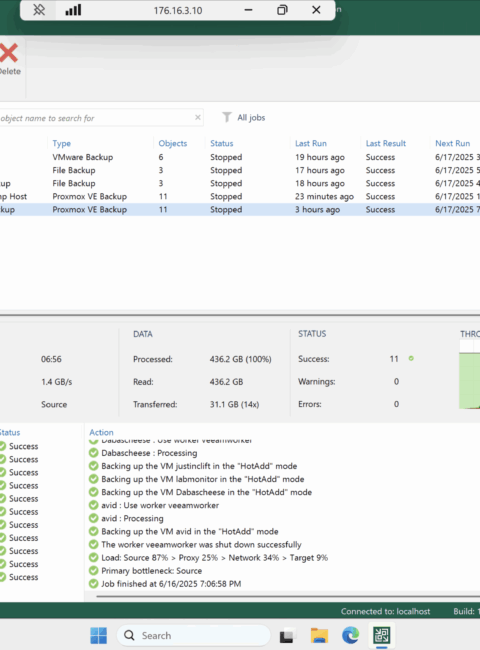Open the All jobs filter
This screenshot has height=650, width=480.
click(251, 118)
